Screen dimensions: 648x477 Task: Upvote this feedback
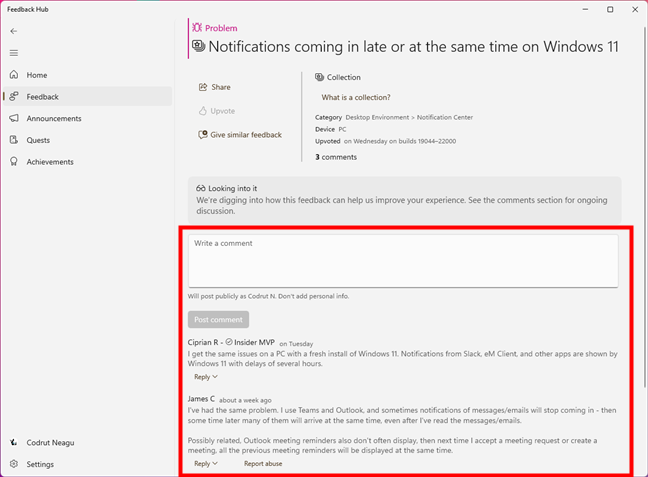click(217, 111)
